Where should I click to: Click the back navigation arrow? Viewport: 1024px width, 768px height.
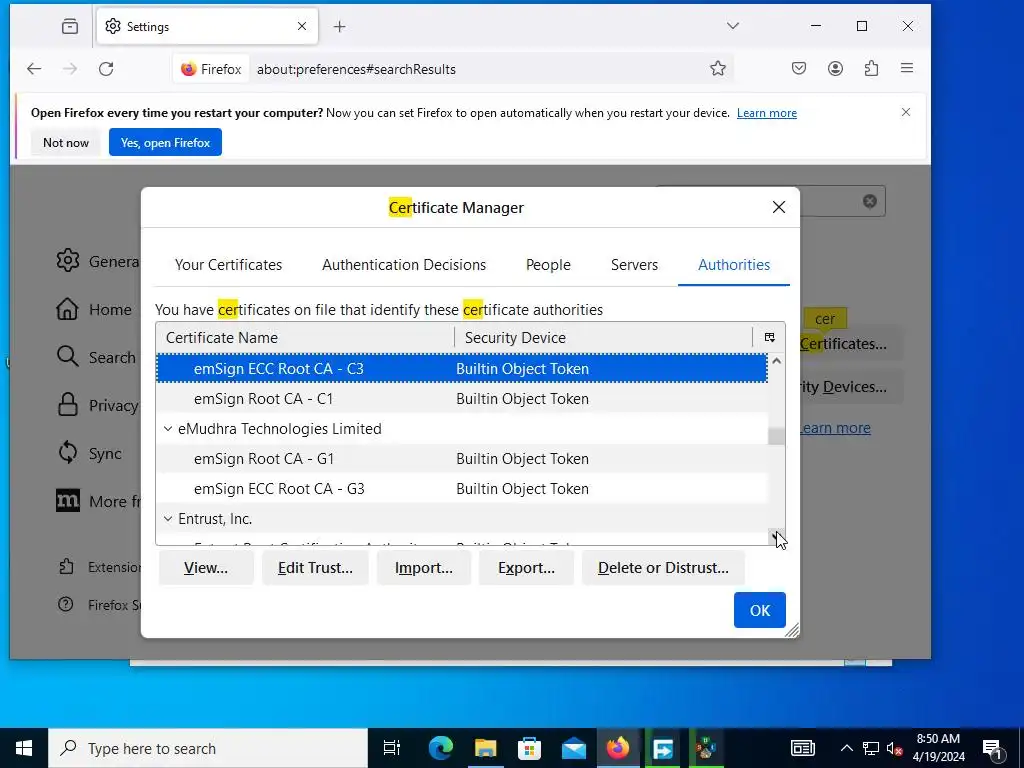click(x=34, y=69)
